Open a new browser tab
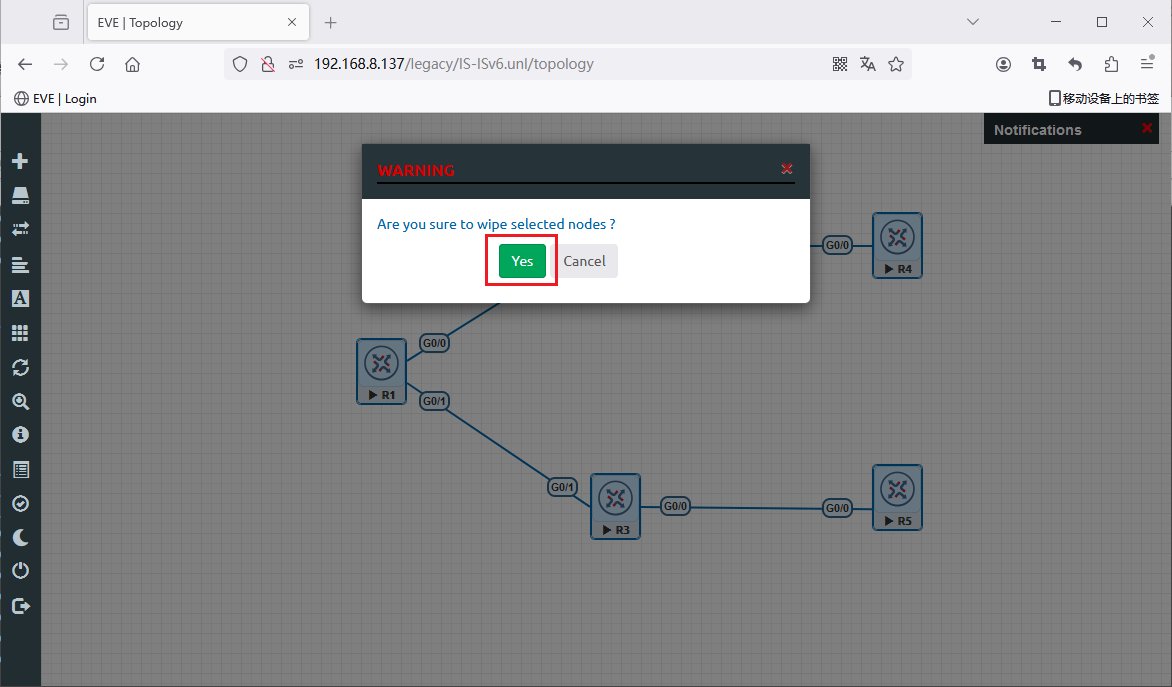The height and width of the screenshot is (687, 1172). [331, 22]
